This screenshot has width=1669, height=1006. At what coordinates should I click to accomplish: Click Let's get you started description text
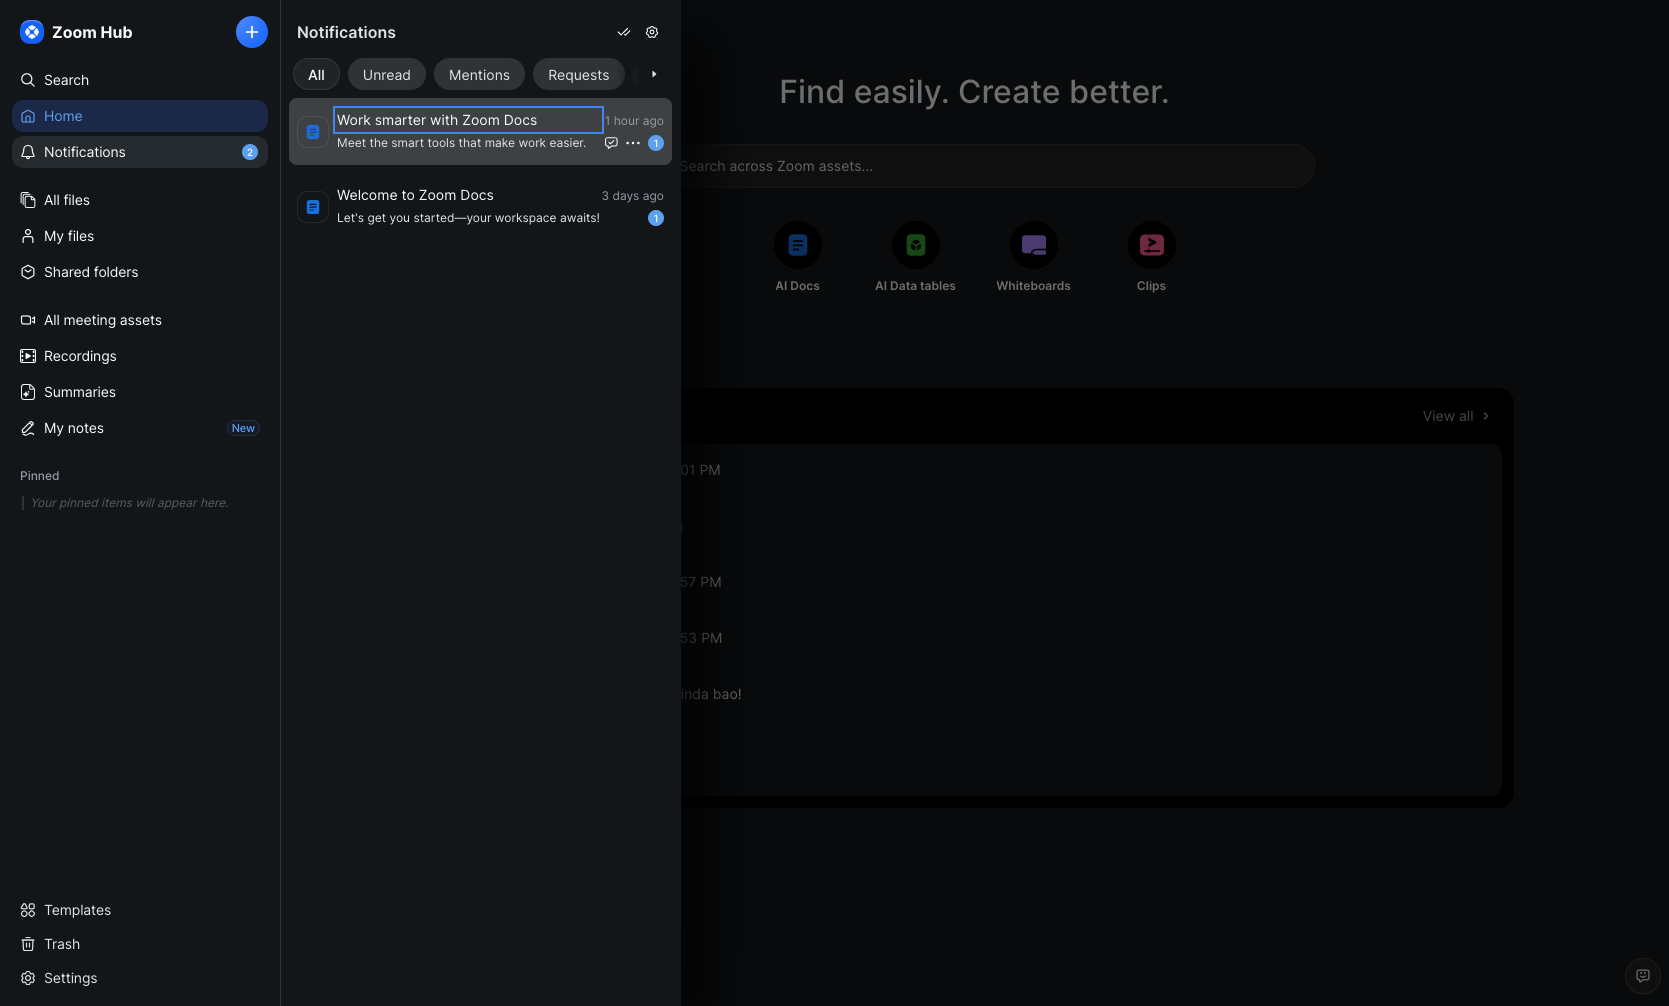(x=468, y=218)
